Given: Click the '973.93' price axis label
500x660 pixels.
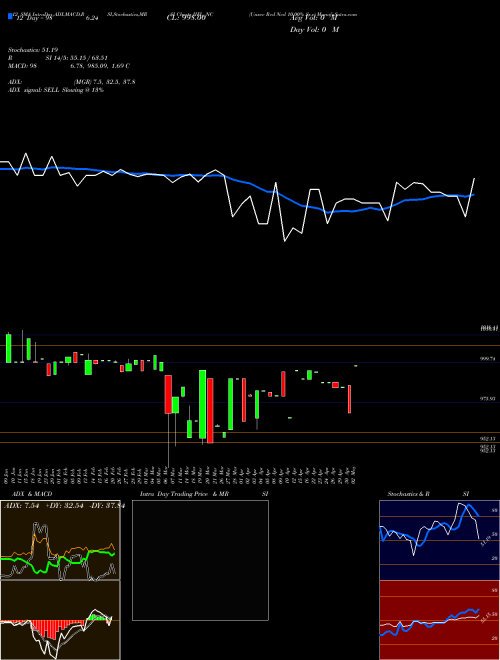Looking at the screenshot, I should point(487,398).
